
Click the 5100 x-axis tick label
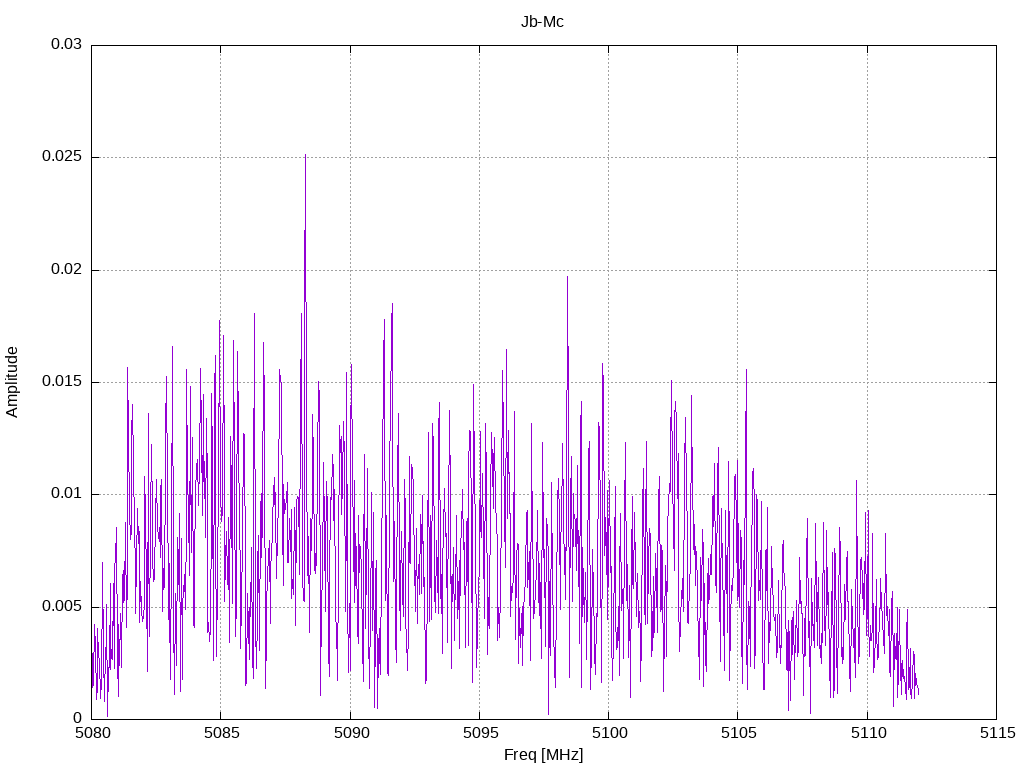[x=609, y=733]
